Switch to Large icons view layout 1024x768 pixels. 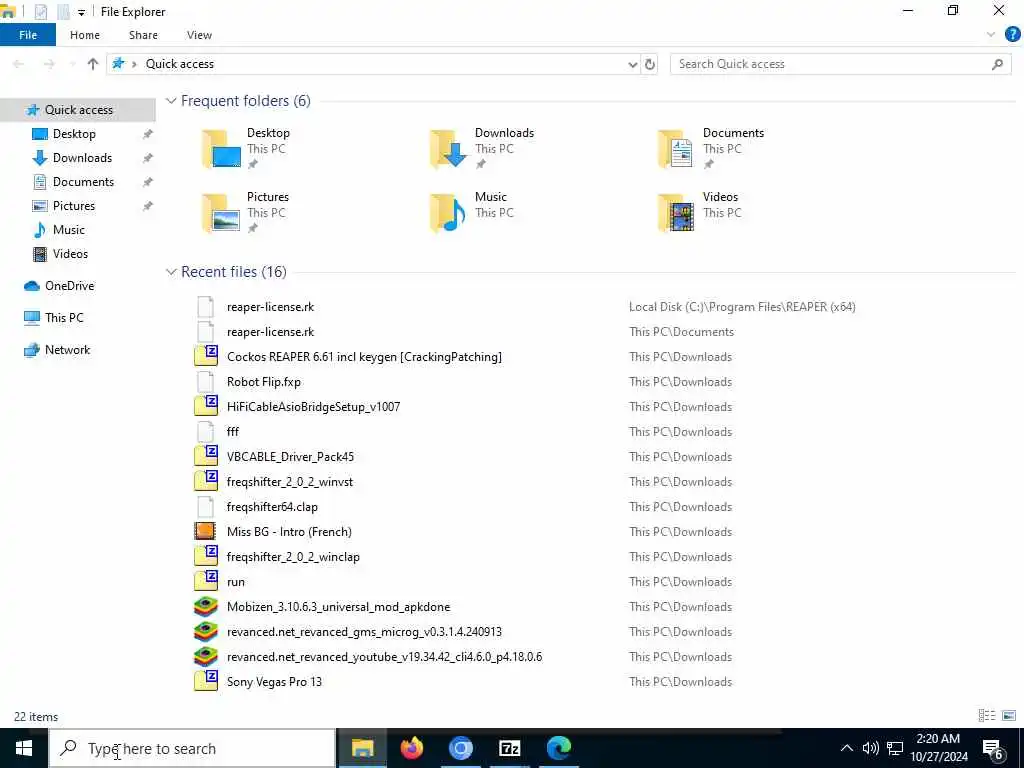point(1009,716)
